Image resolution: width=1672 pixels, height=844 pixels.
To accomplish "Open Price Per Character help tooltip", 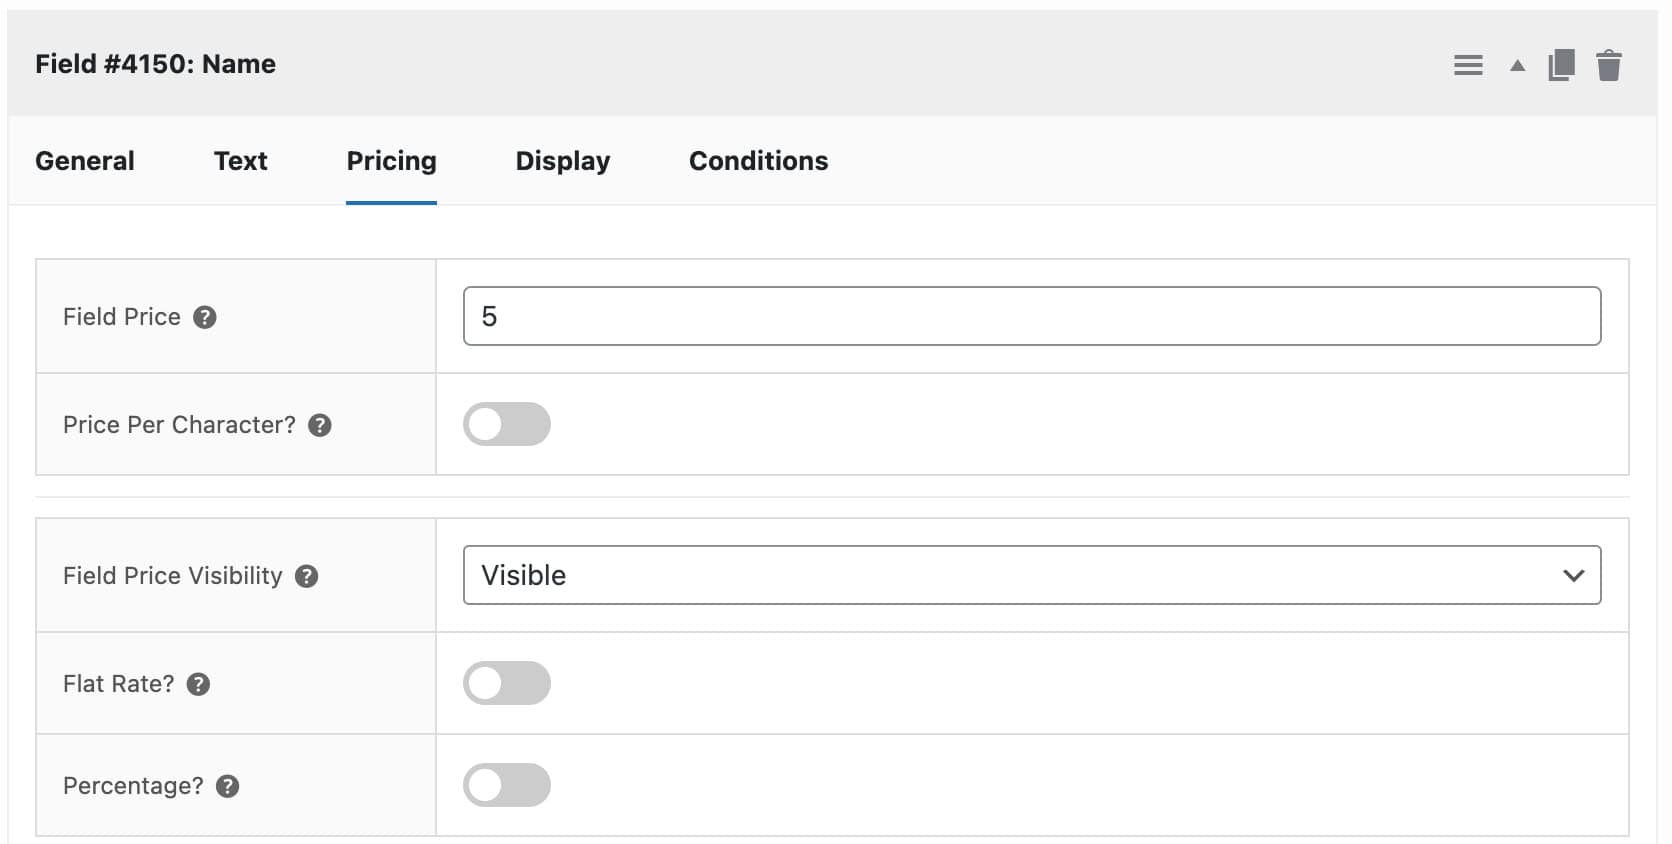I will point(320,425).
